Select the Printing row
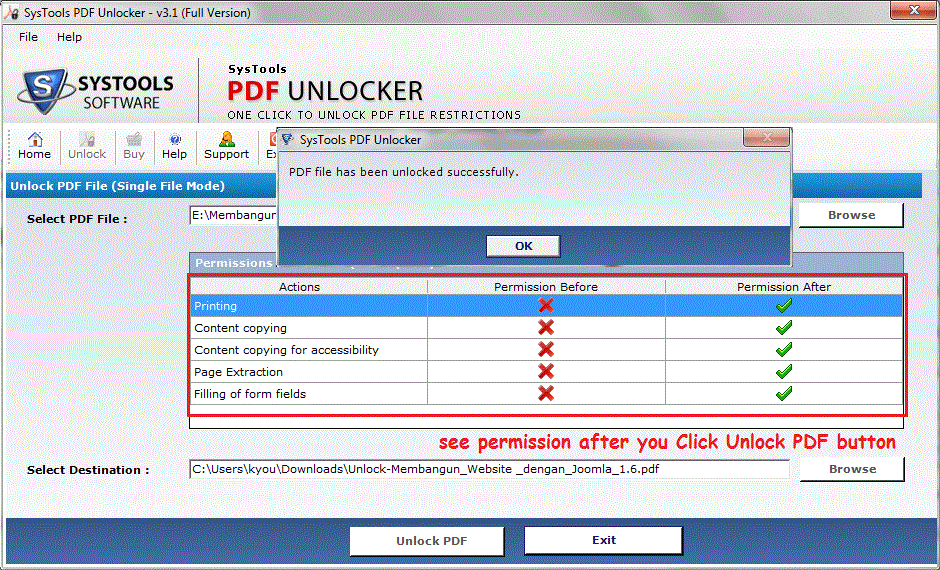 coord(546,306)
